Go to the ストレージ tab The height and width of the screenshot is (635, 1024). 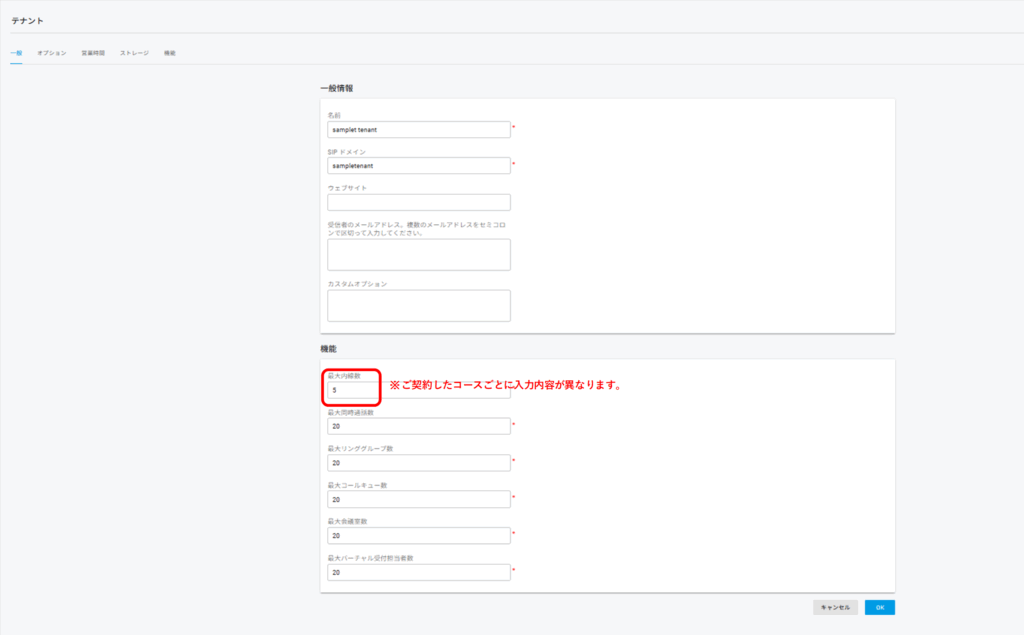(x=134, y=52)
